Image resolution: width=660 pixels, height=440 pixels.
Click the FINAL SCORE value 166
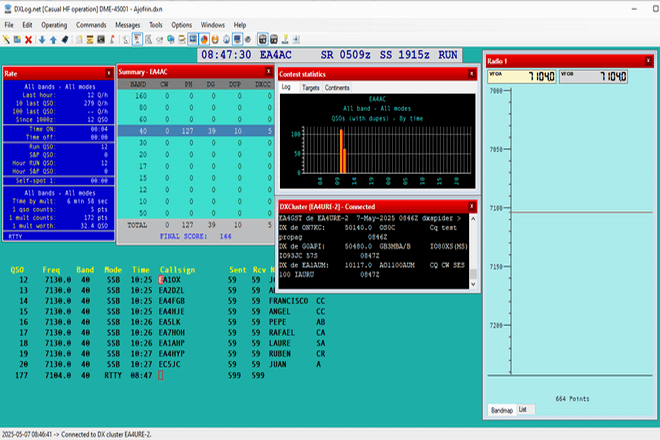coord(226,236)
